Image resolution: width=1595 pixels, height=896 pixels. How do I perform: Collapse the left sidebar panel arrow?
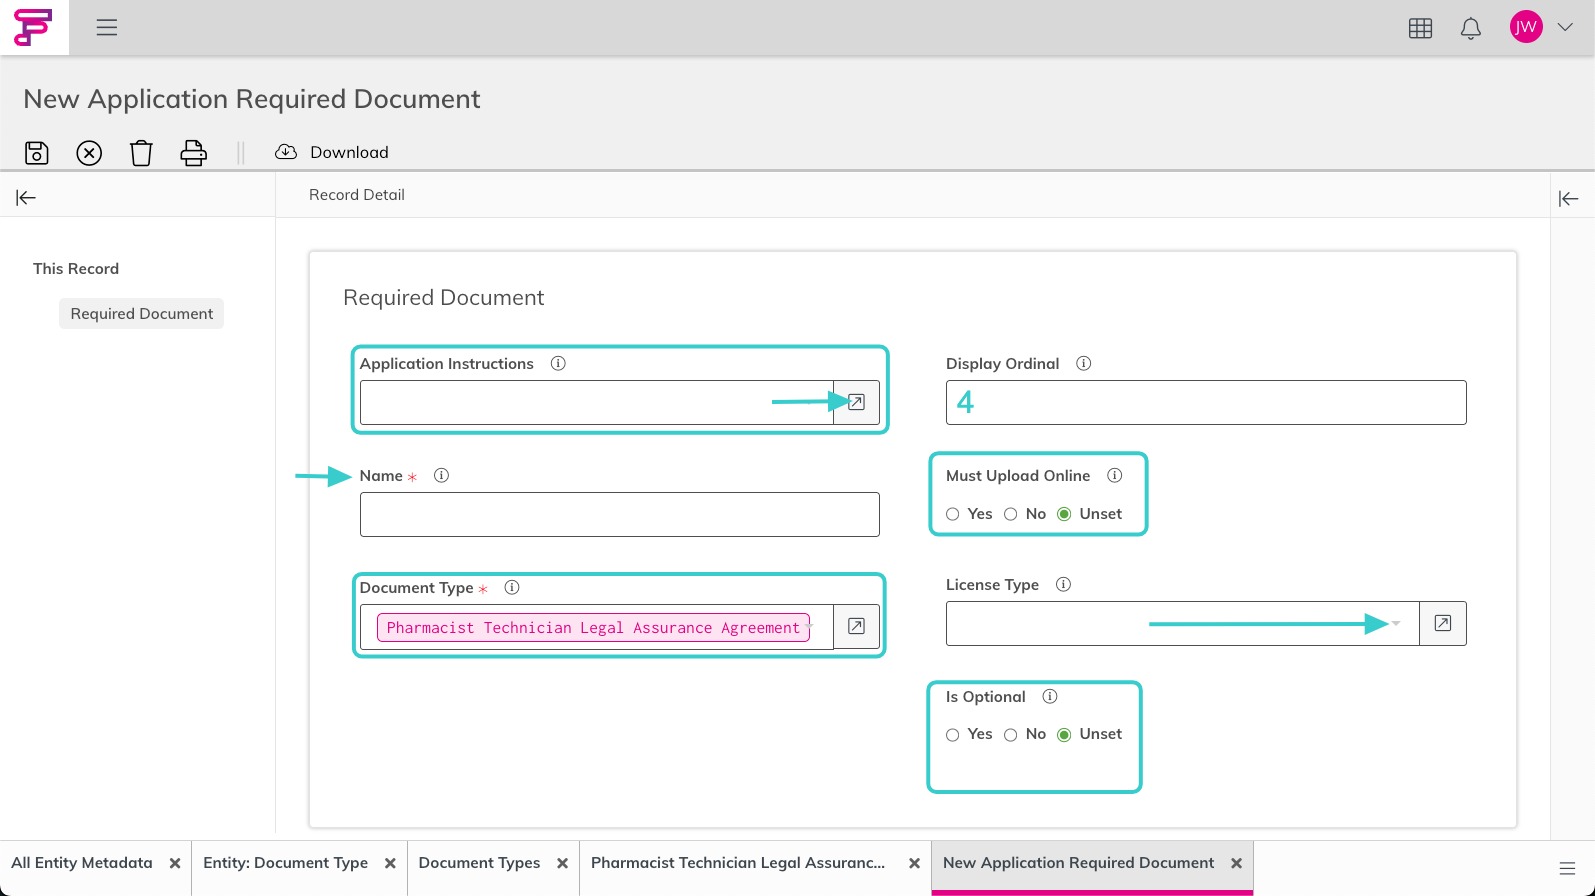(x=26, y=198)
